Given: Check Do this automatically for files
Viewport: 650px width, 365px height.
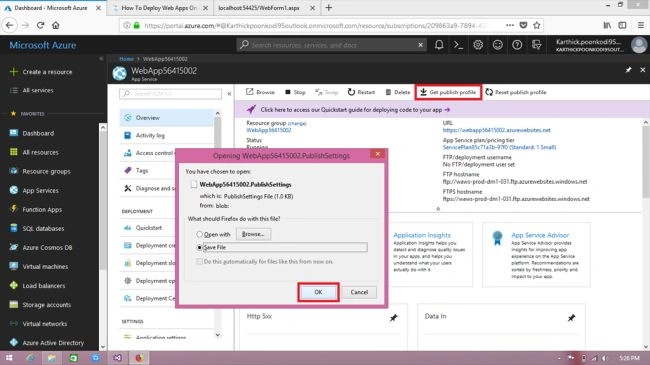Looking at the screenshot, I should coord(199,262).
